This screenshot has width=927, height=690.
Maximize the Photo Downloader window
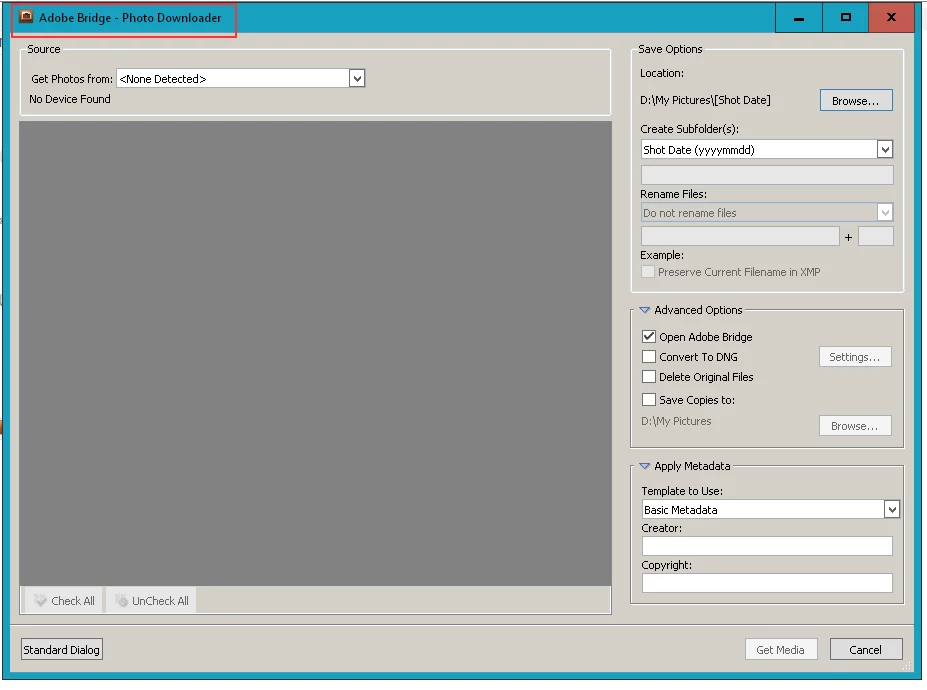coord(845,18)
